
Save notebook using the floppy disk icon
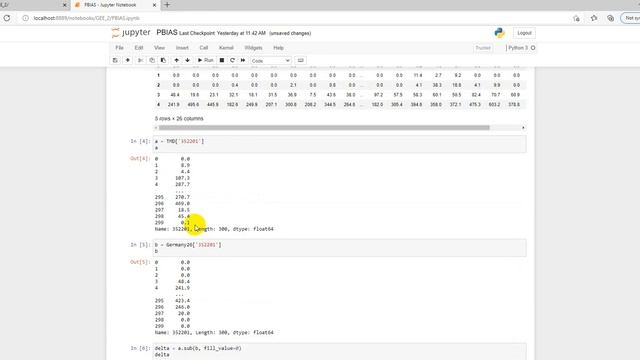coord(115,60)
